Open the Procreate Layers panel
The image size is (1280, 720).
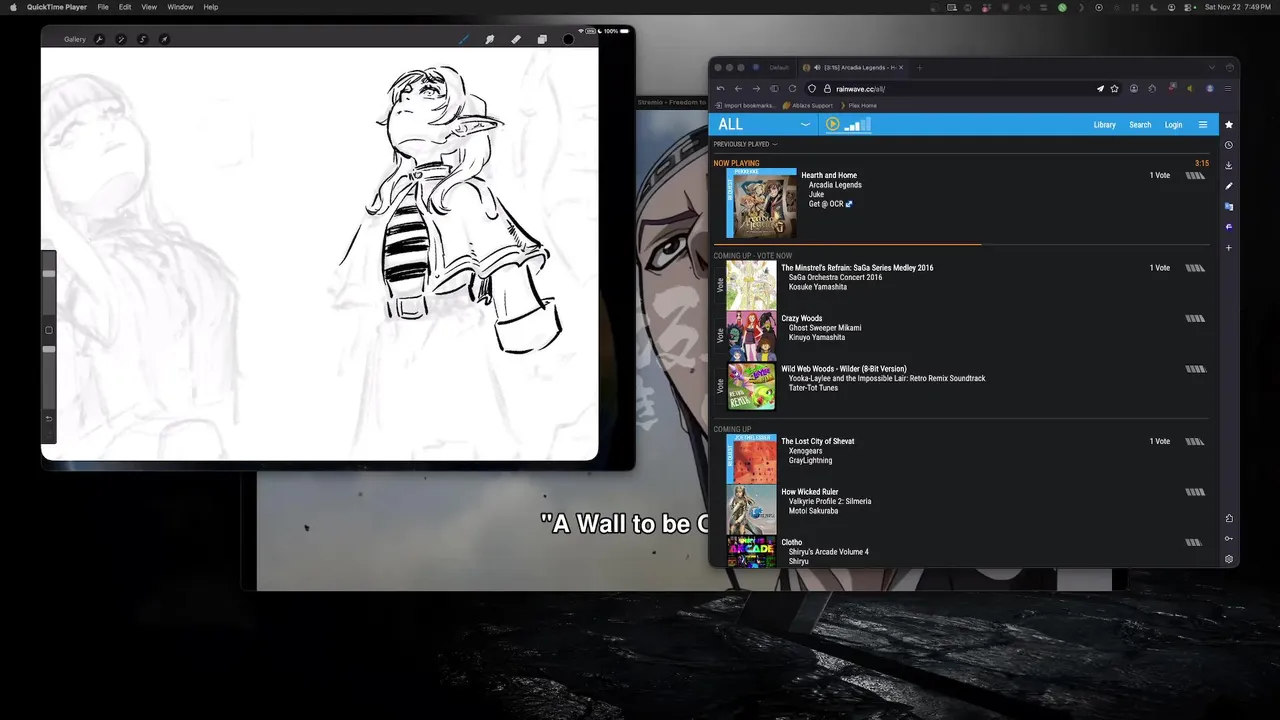[542, 39]
